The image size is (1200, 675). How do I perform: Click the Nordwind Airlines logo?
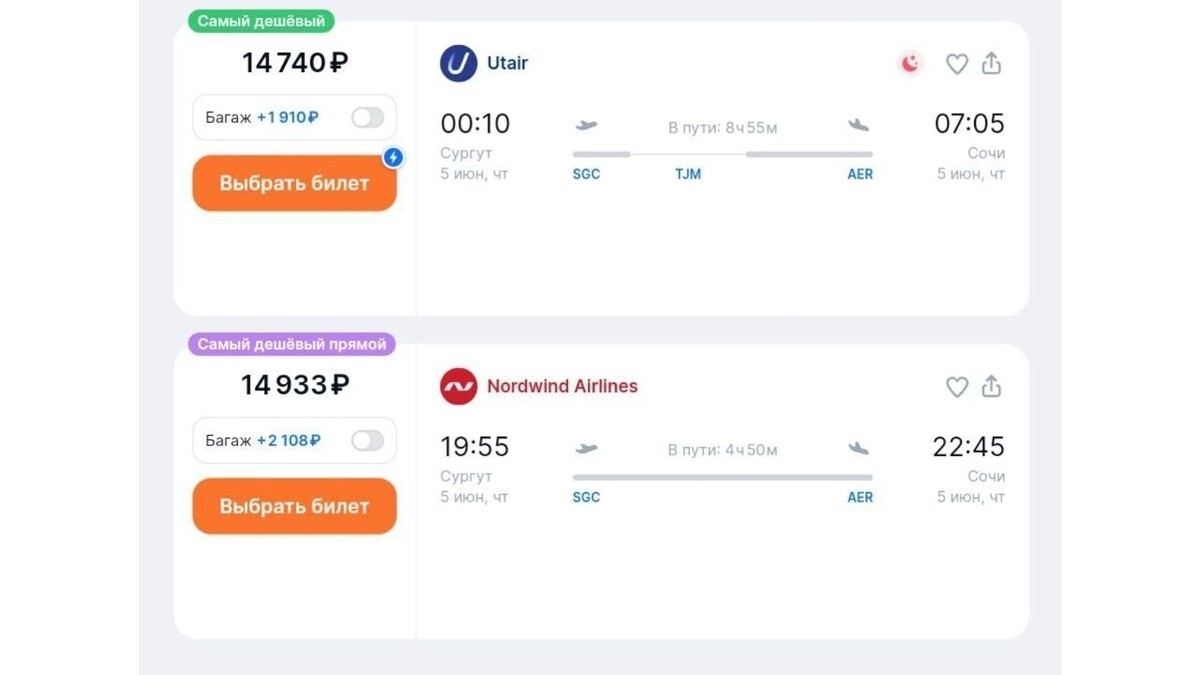[458, 386]
